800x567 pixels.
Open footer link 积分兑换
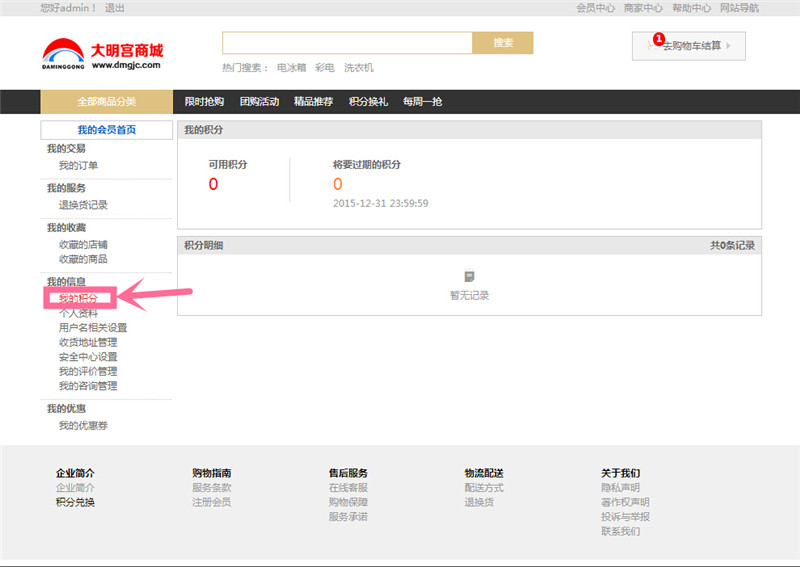coord(75,502)
